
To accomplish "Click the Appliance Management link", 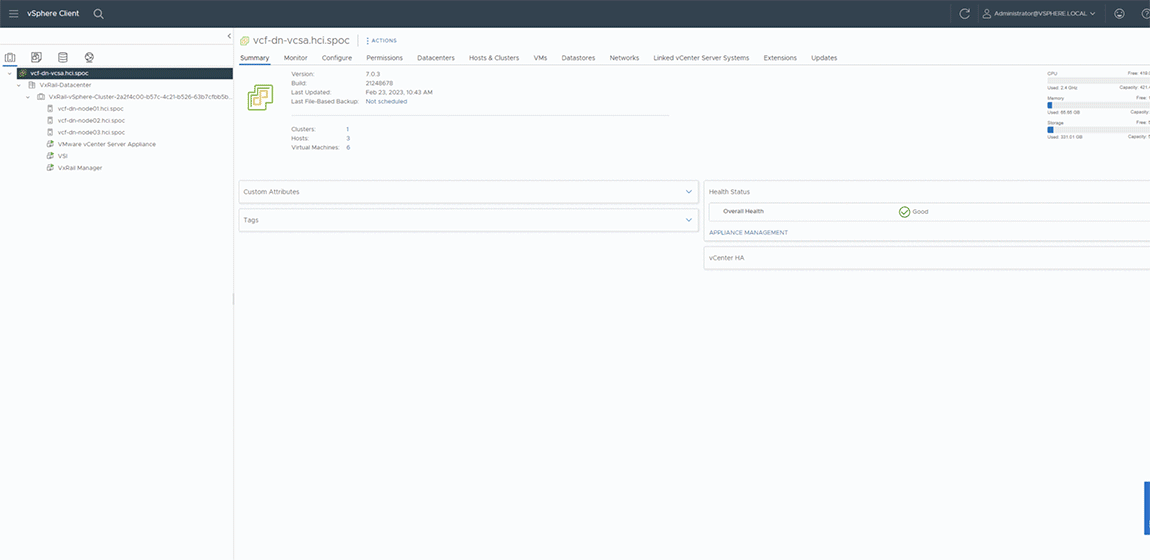I will pyautogui.click(x=748, y=232).
